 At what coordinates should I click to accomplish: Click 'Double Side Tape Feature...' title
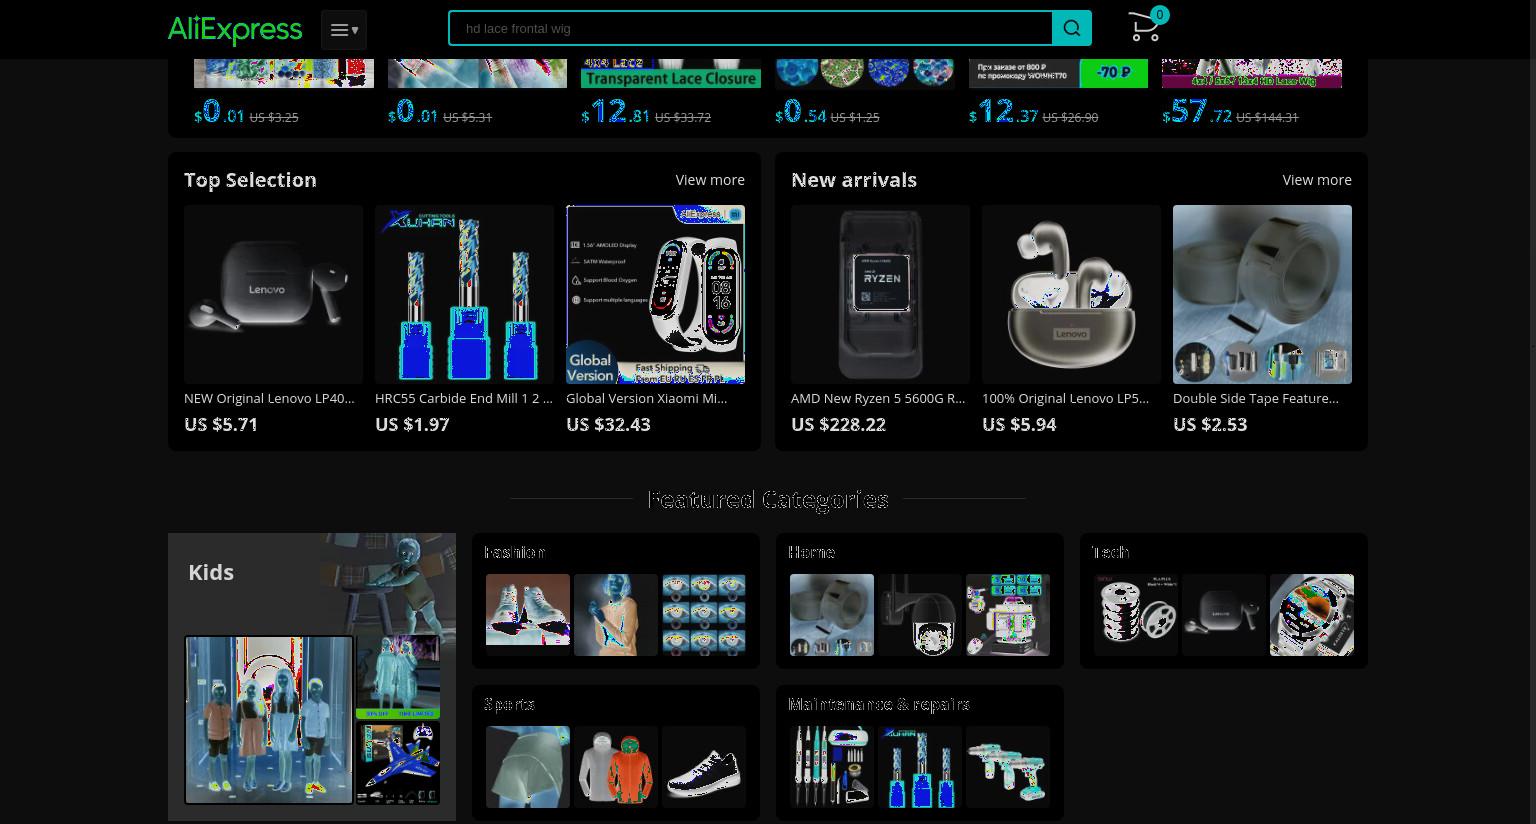pos(1255,398)
